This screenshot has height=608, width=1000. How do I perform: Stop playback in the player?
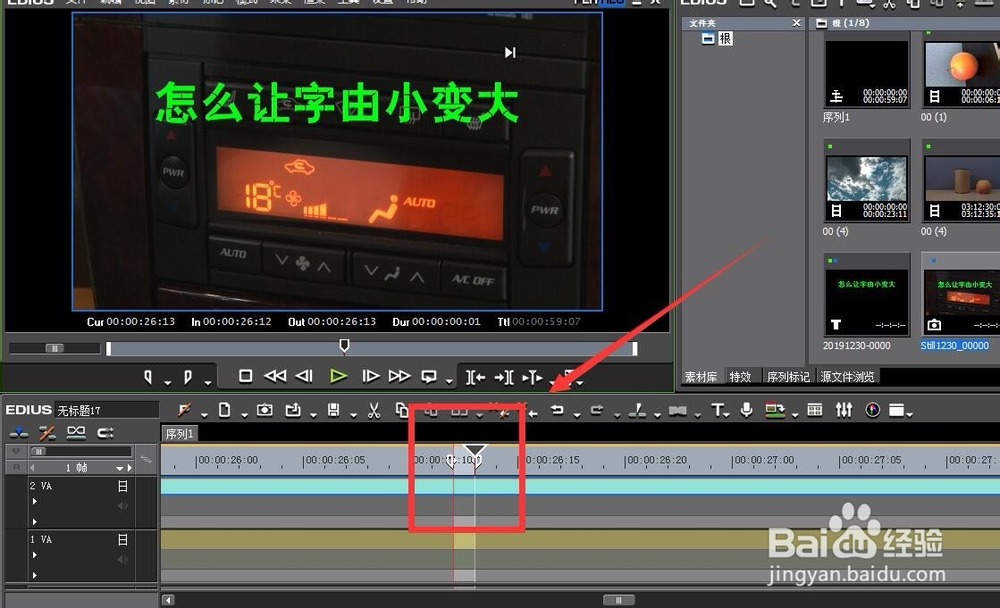pyautogui.click(x=246, y=376)
